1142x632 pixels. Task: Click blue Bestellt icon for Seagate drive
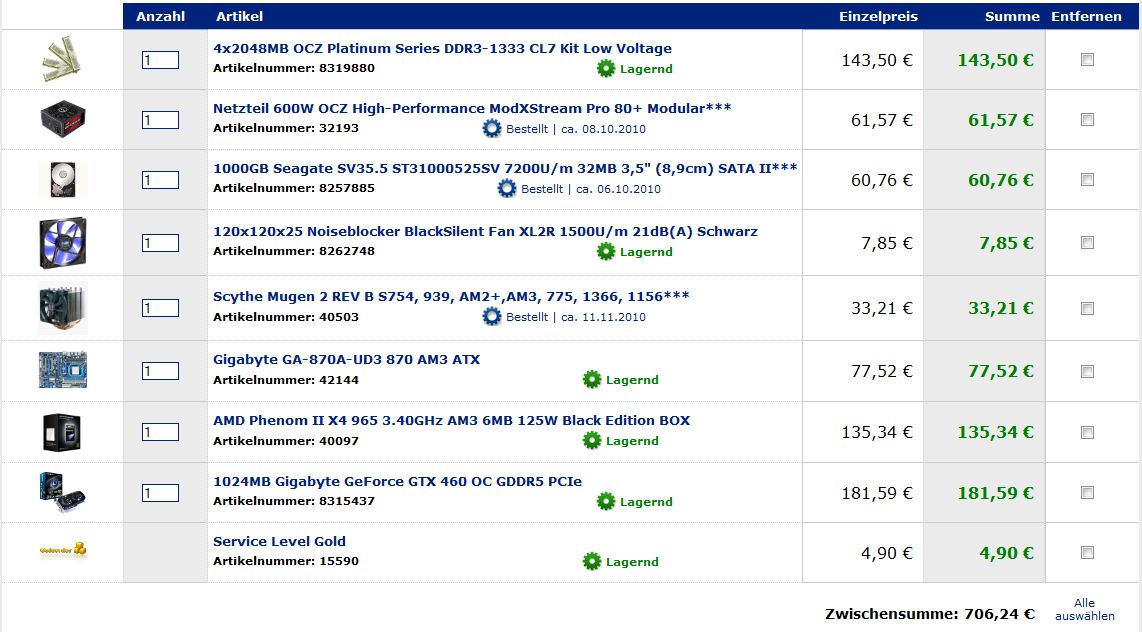tap(507, 189)
